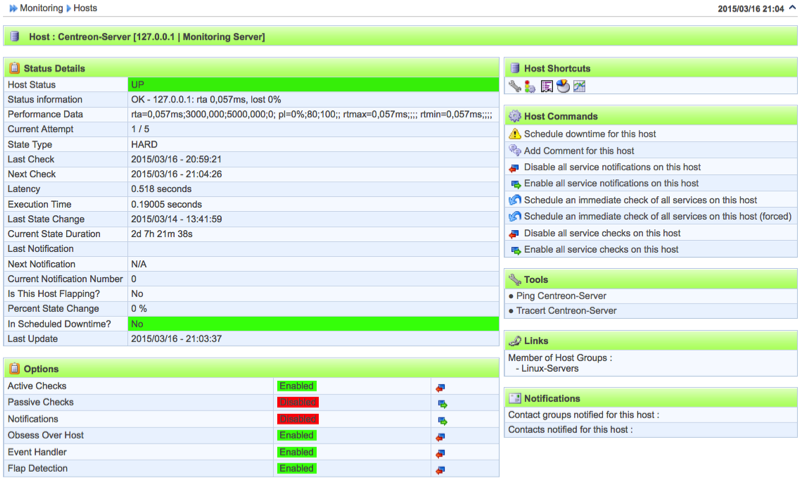The image size is (800, 482).
Task: Toggle Flap Detection off via its icon
Action: [441, 469]
